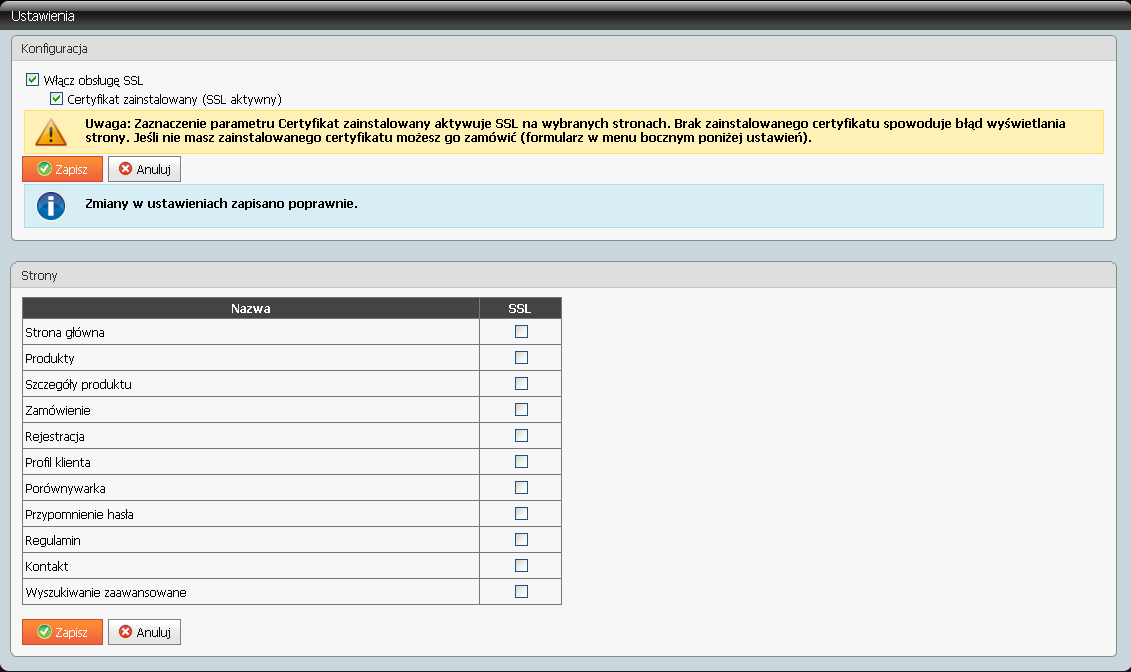This screenshot has height=672, width=1131.
Task: Select 'Regulamin' row name
Action: 53,540
